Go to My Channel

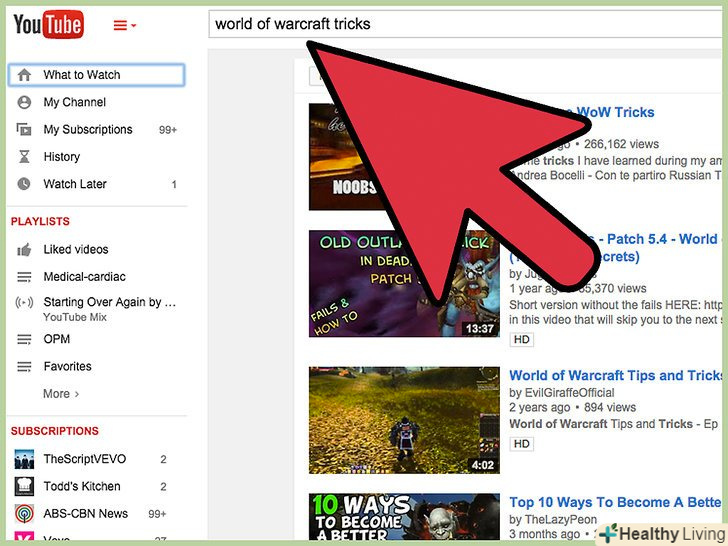75,102
